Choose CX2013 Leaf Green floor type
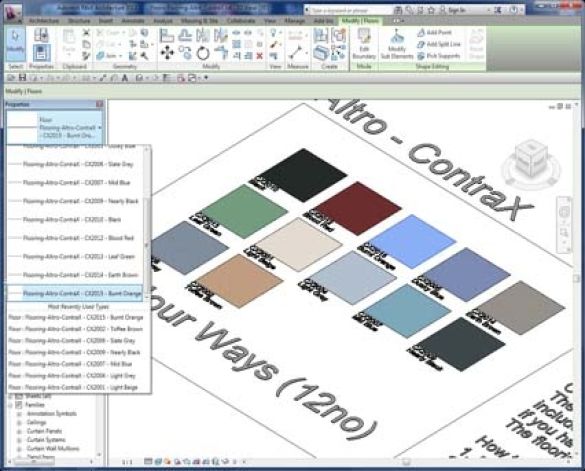Image resolution: width=585 pixels, height=471 pixels. pos(76,256)
